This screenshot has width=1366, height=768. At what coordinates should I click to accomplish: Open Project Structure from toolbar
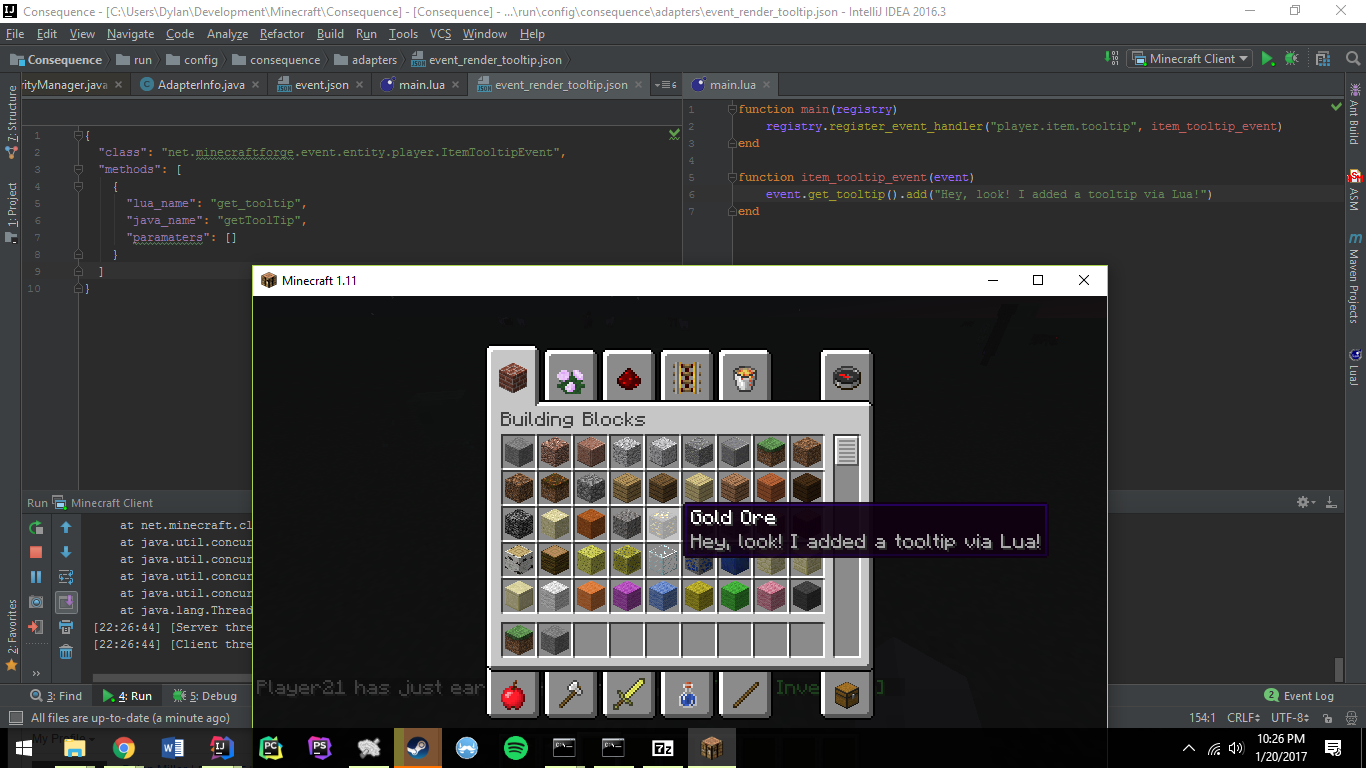(x=1323, y=59)
